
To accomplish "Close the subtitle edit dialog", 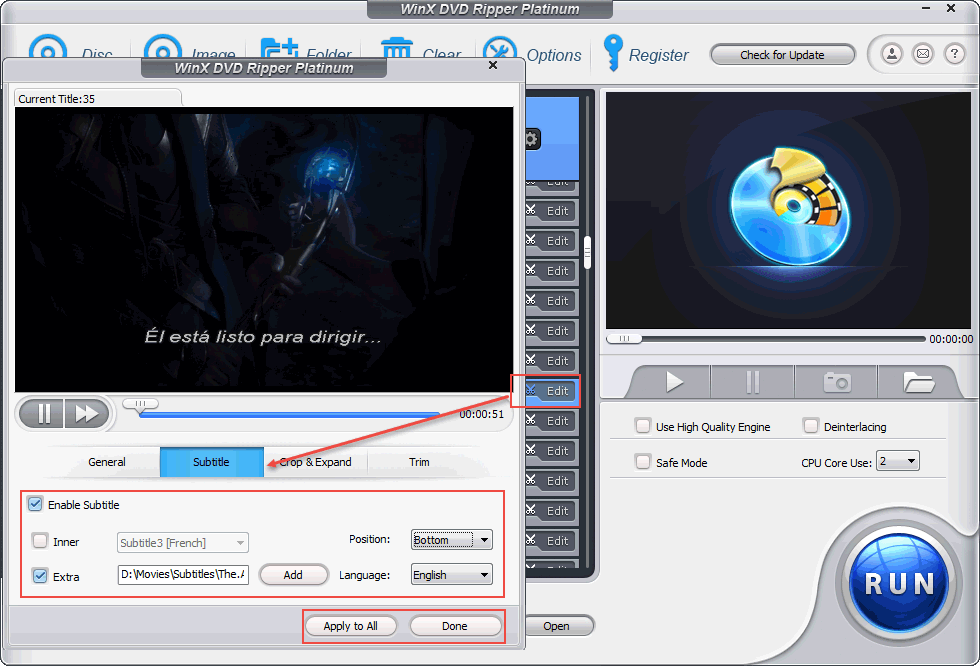I will 493,65.
